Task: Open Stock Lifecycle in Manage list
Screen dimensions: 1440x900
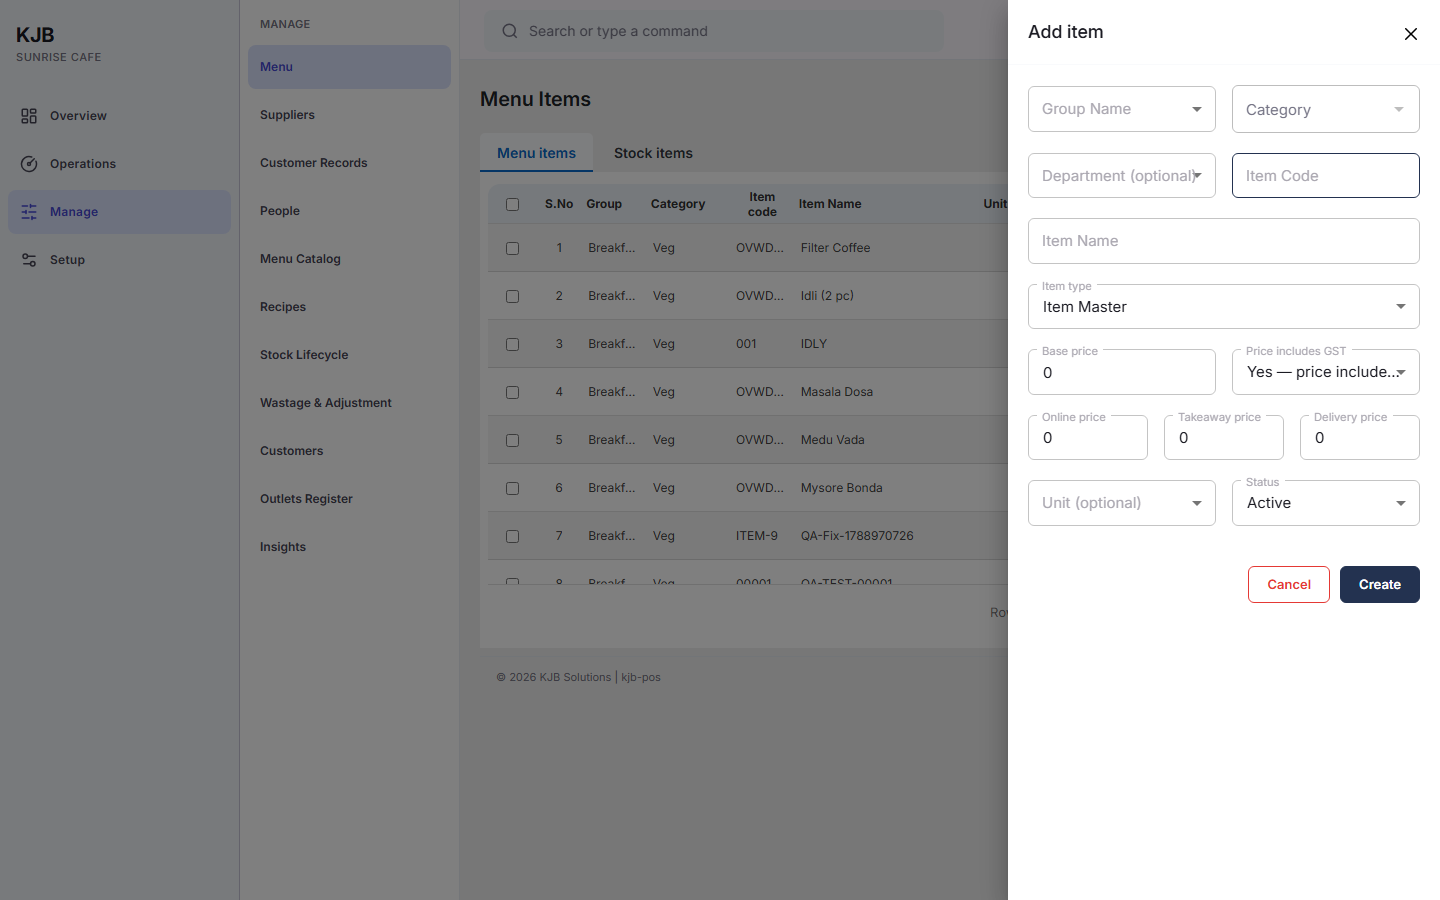Action: [x=349, y=355]
